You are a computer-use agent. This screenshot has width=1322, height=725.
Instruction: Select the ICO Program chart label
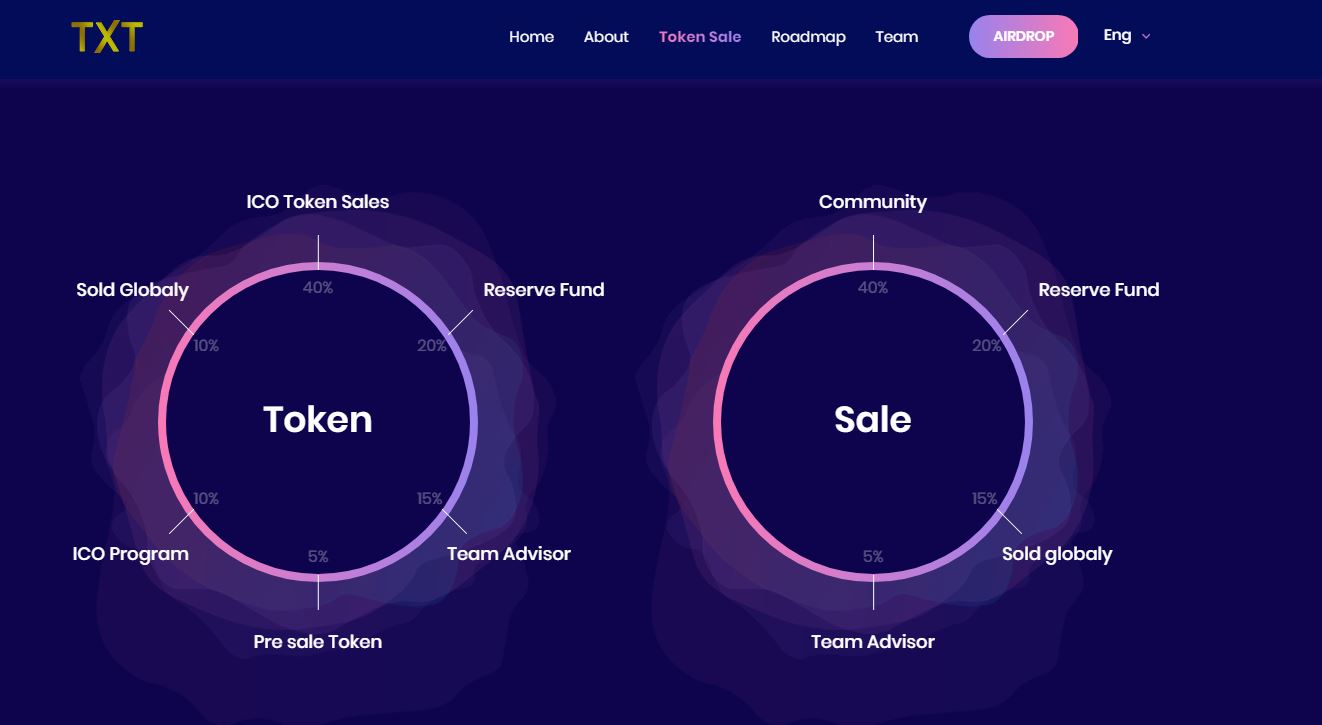click(130, 554)
